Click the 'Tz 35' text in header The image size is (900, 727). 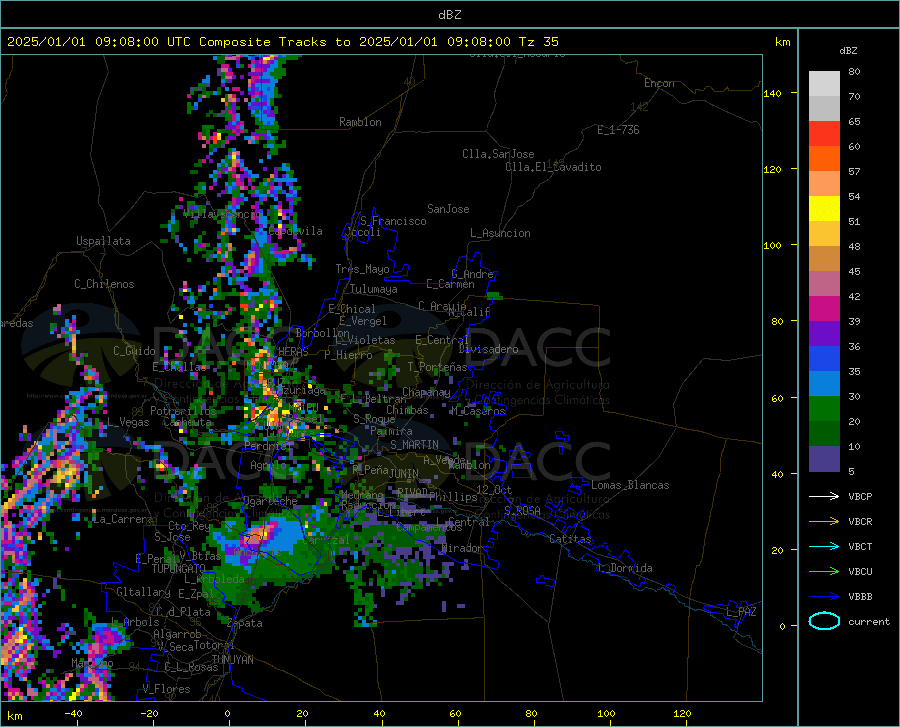[538, 42]
